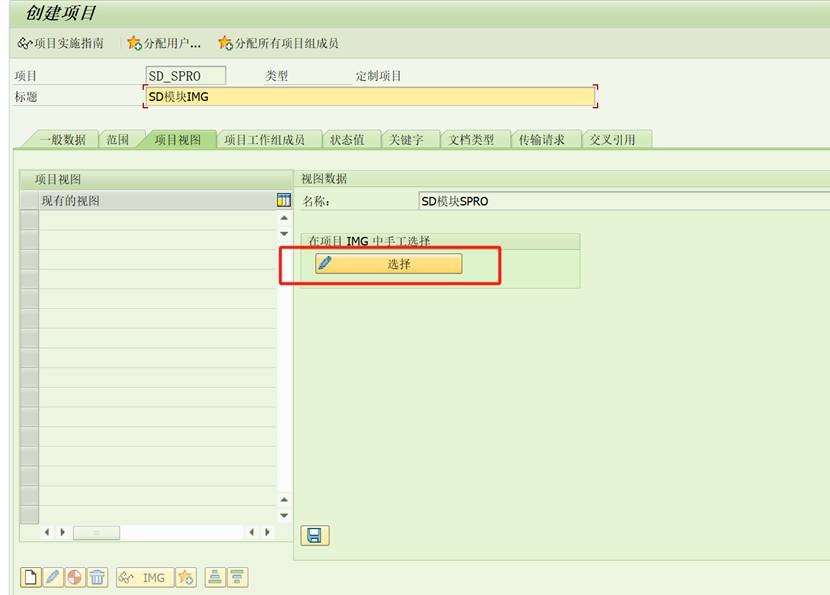The width and height of the screenshot is (830, 595).
Task: Create a new view using the blank page icon
Action: (32, 577)
